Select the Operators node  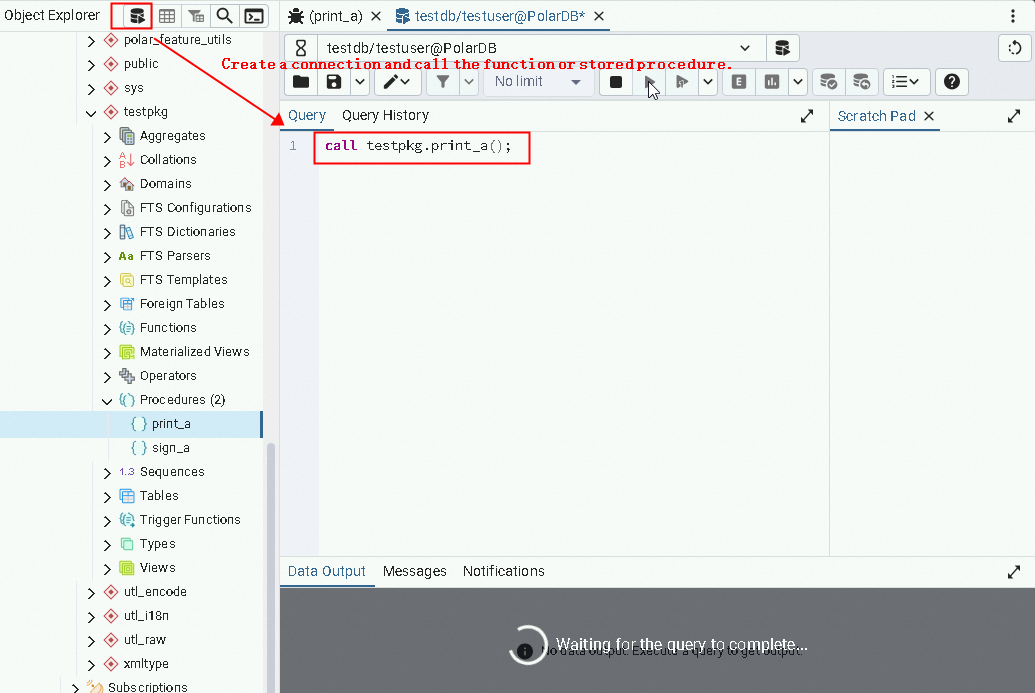point(168,376)
